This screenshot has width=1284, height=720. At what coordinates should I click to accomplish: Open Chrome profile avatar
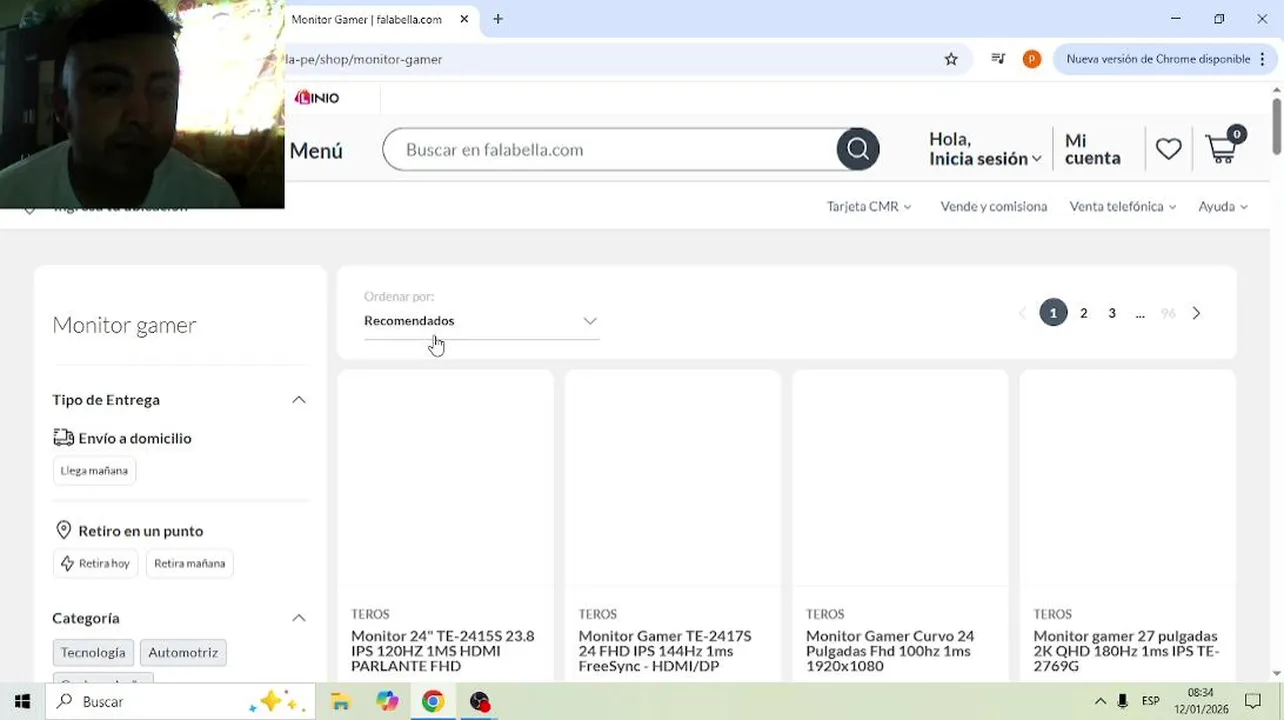pyautogui.click(x=1032, y=59)
